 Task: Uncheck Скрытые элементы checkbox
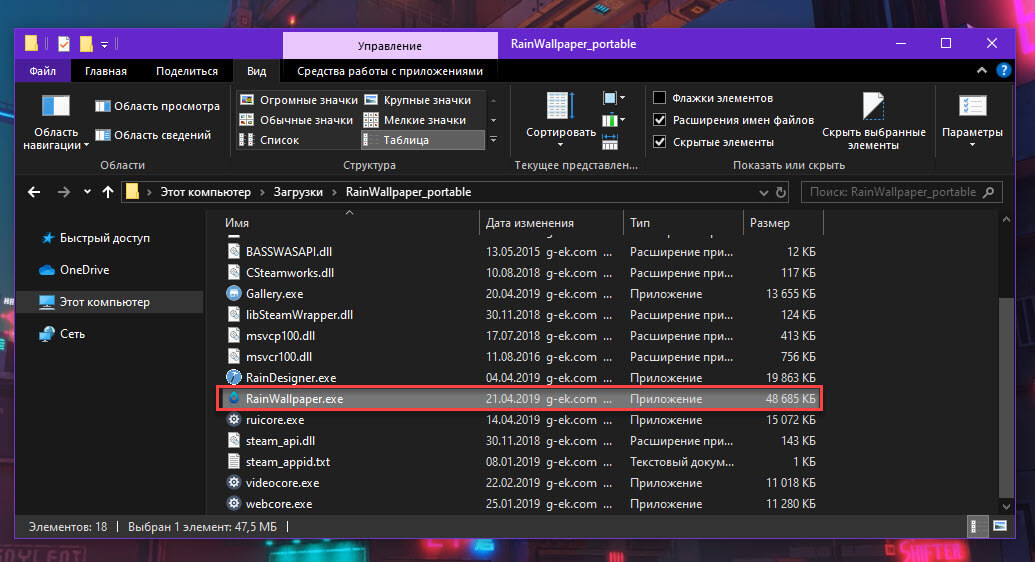point(659,141)
